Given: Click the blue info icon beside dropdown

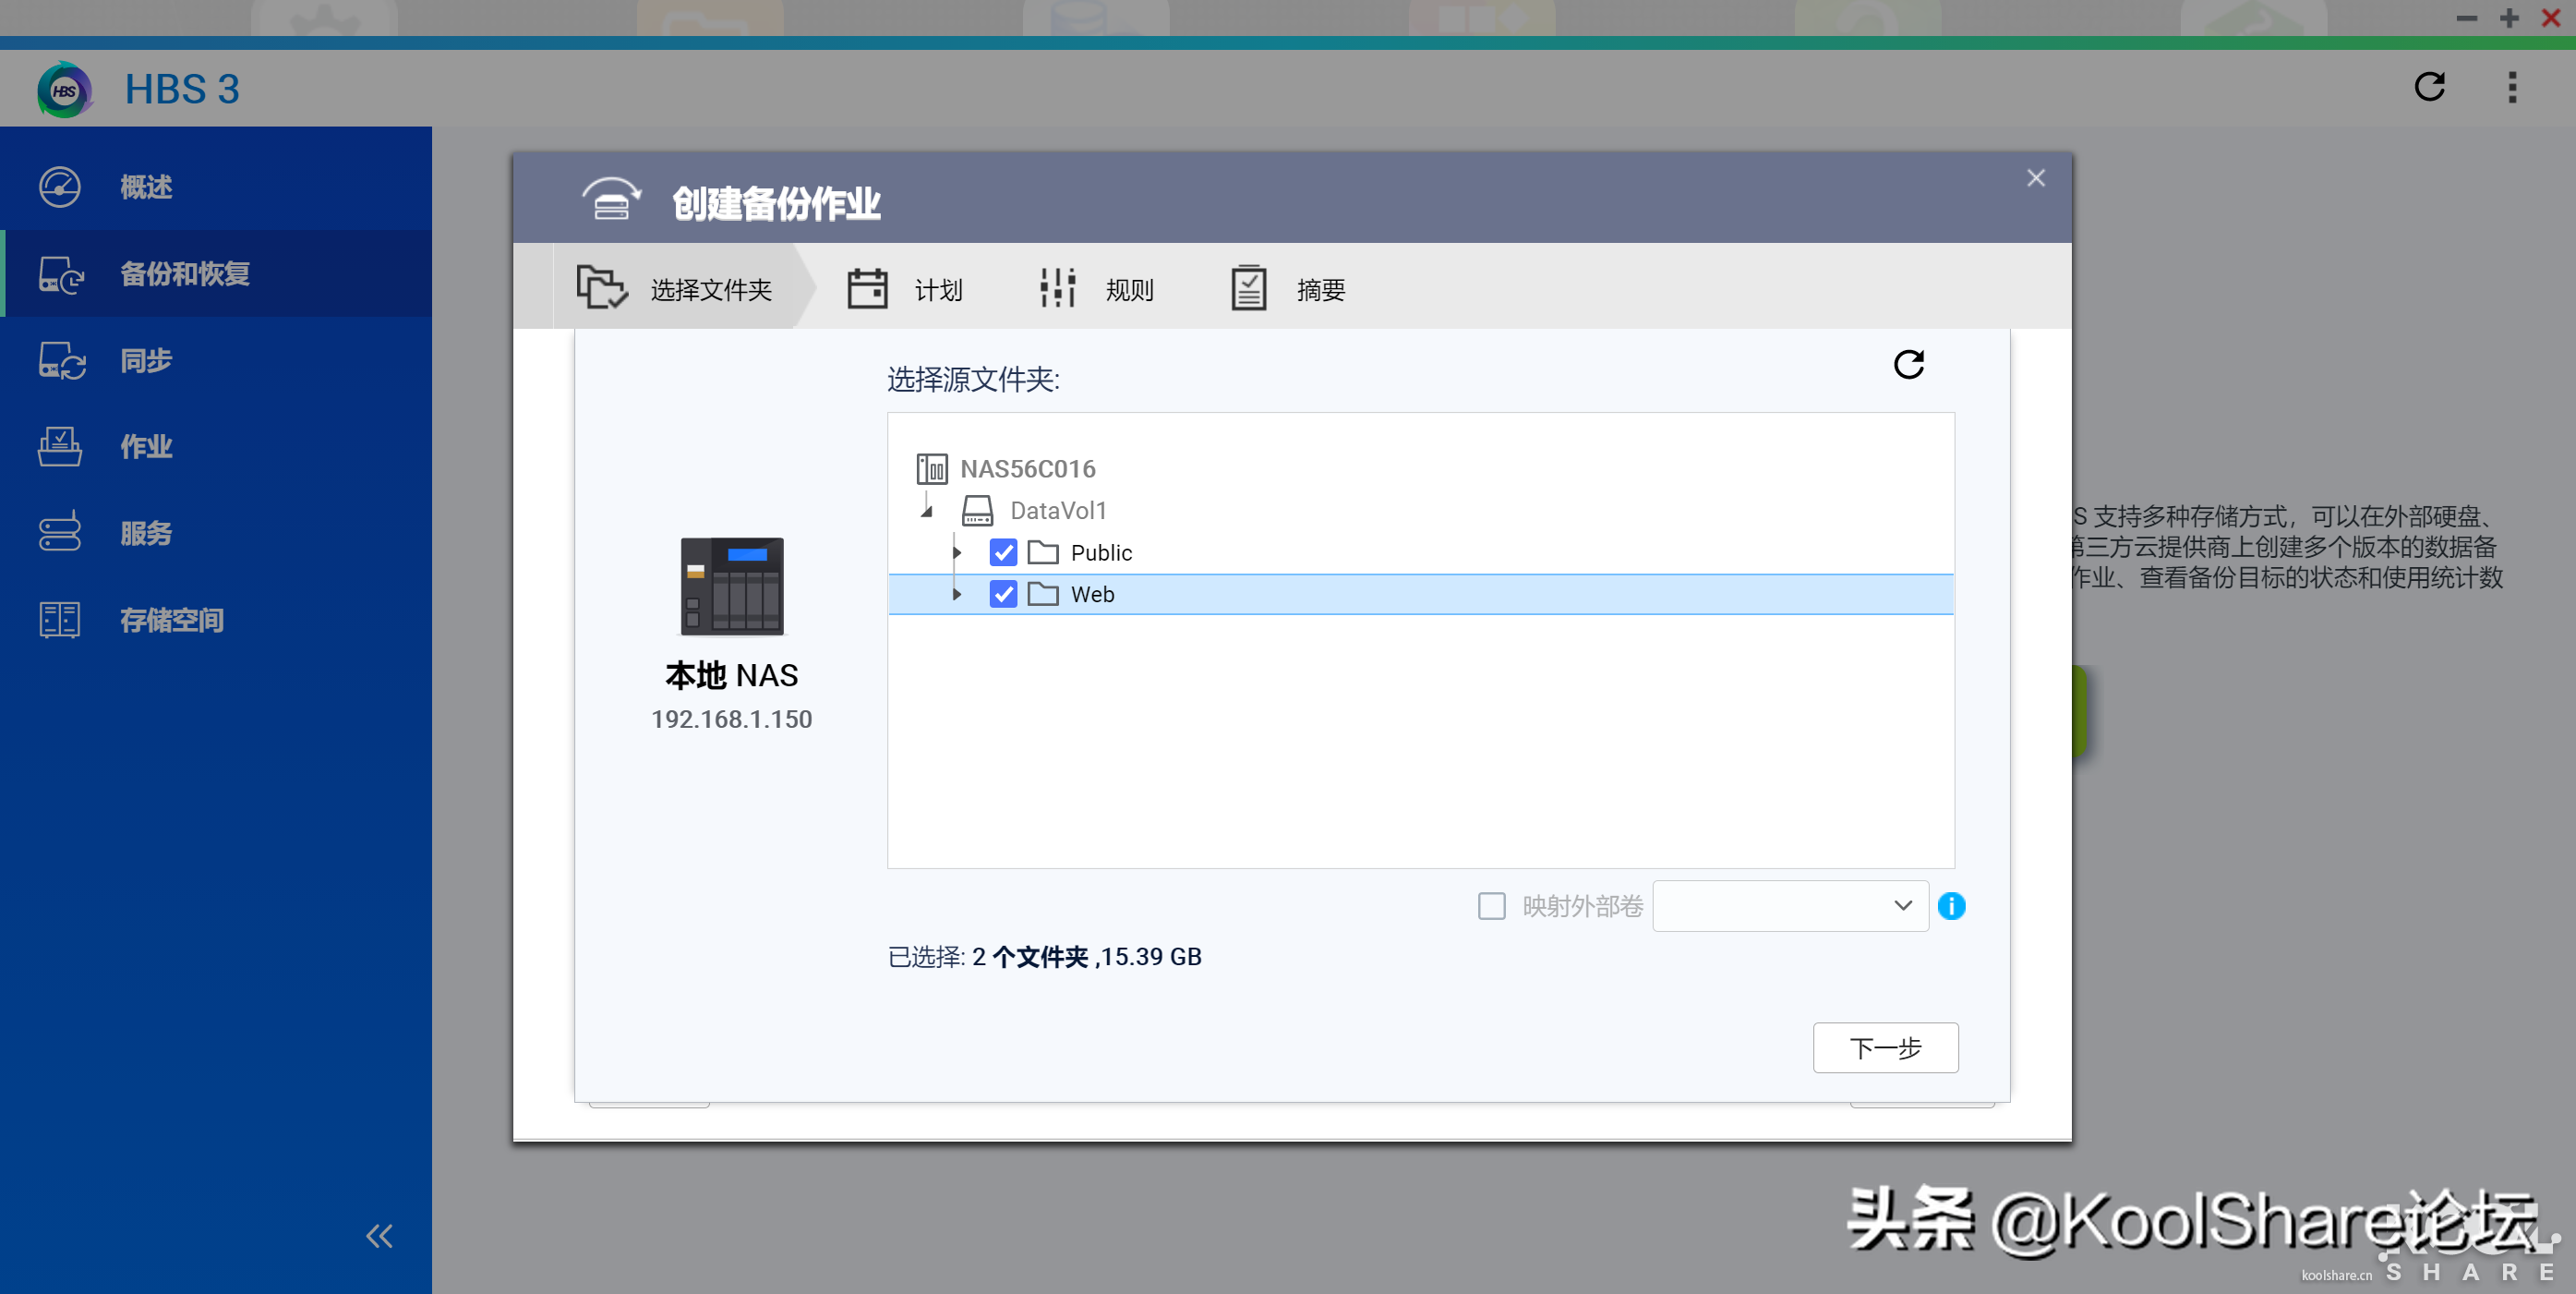Looking at the screenshot, I should click(x=1950, y=906).
